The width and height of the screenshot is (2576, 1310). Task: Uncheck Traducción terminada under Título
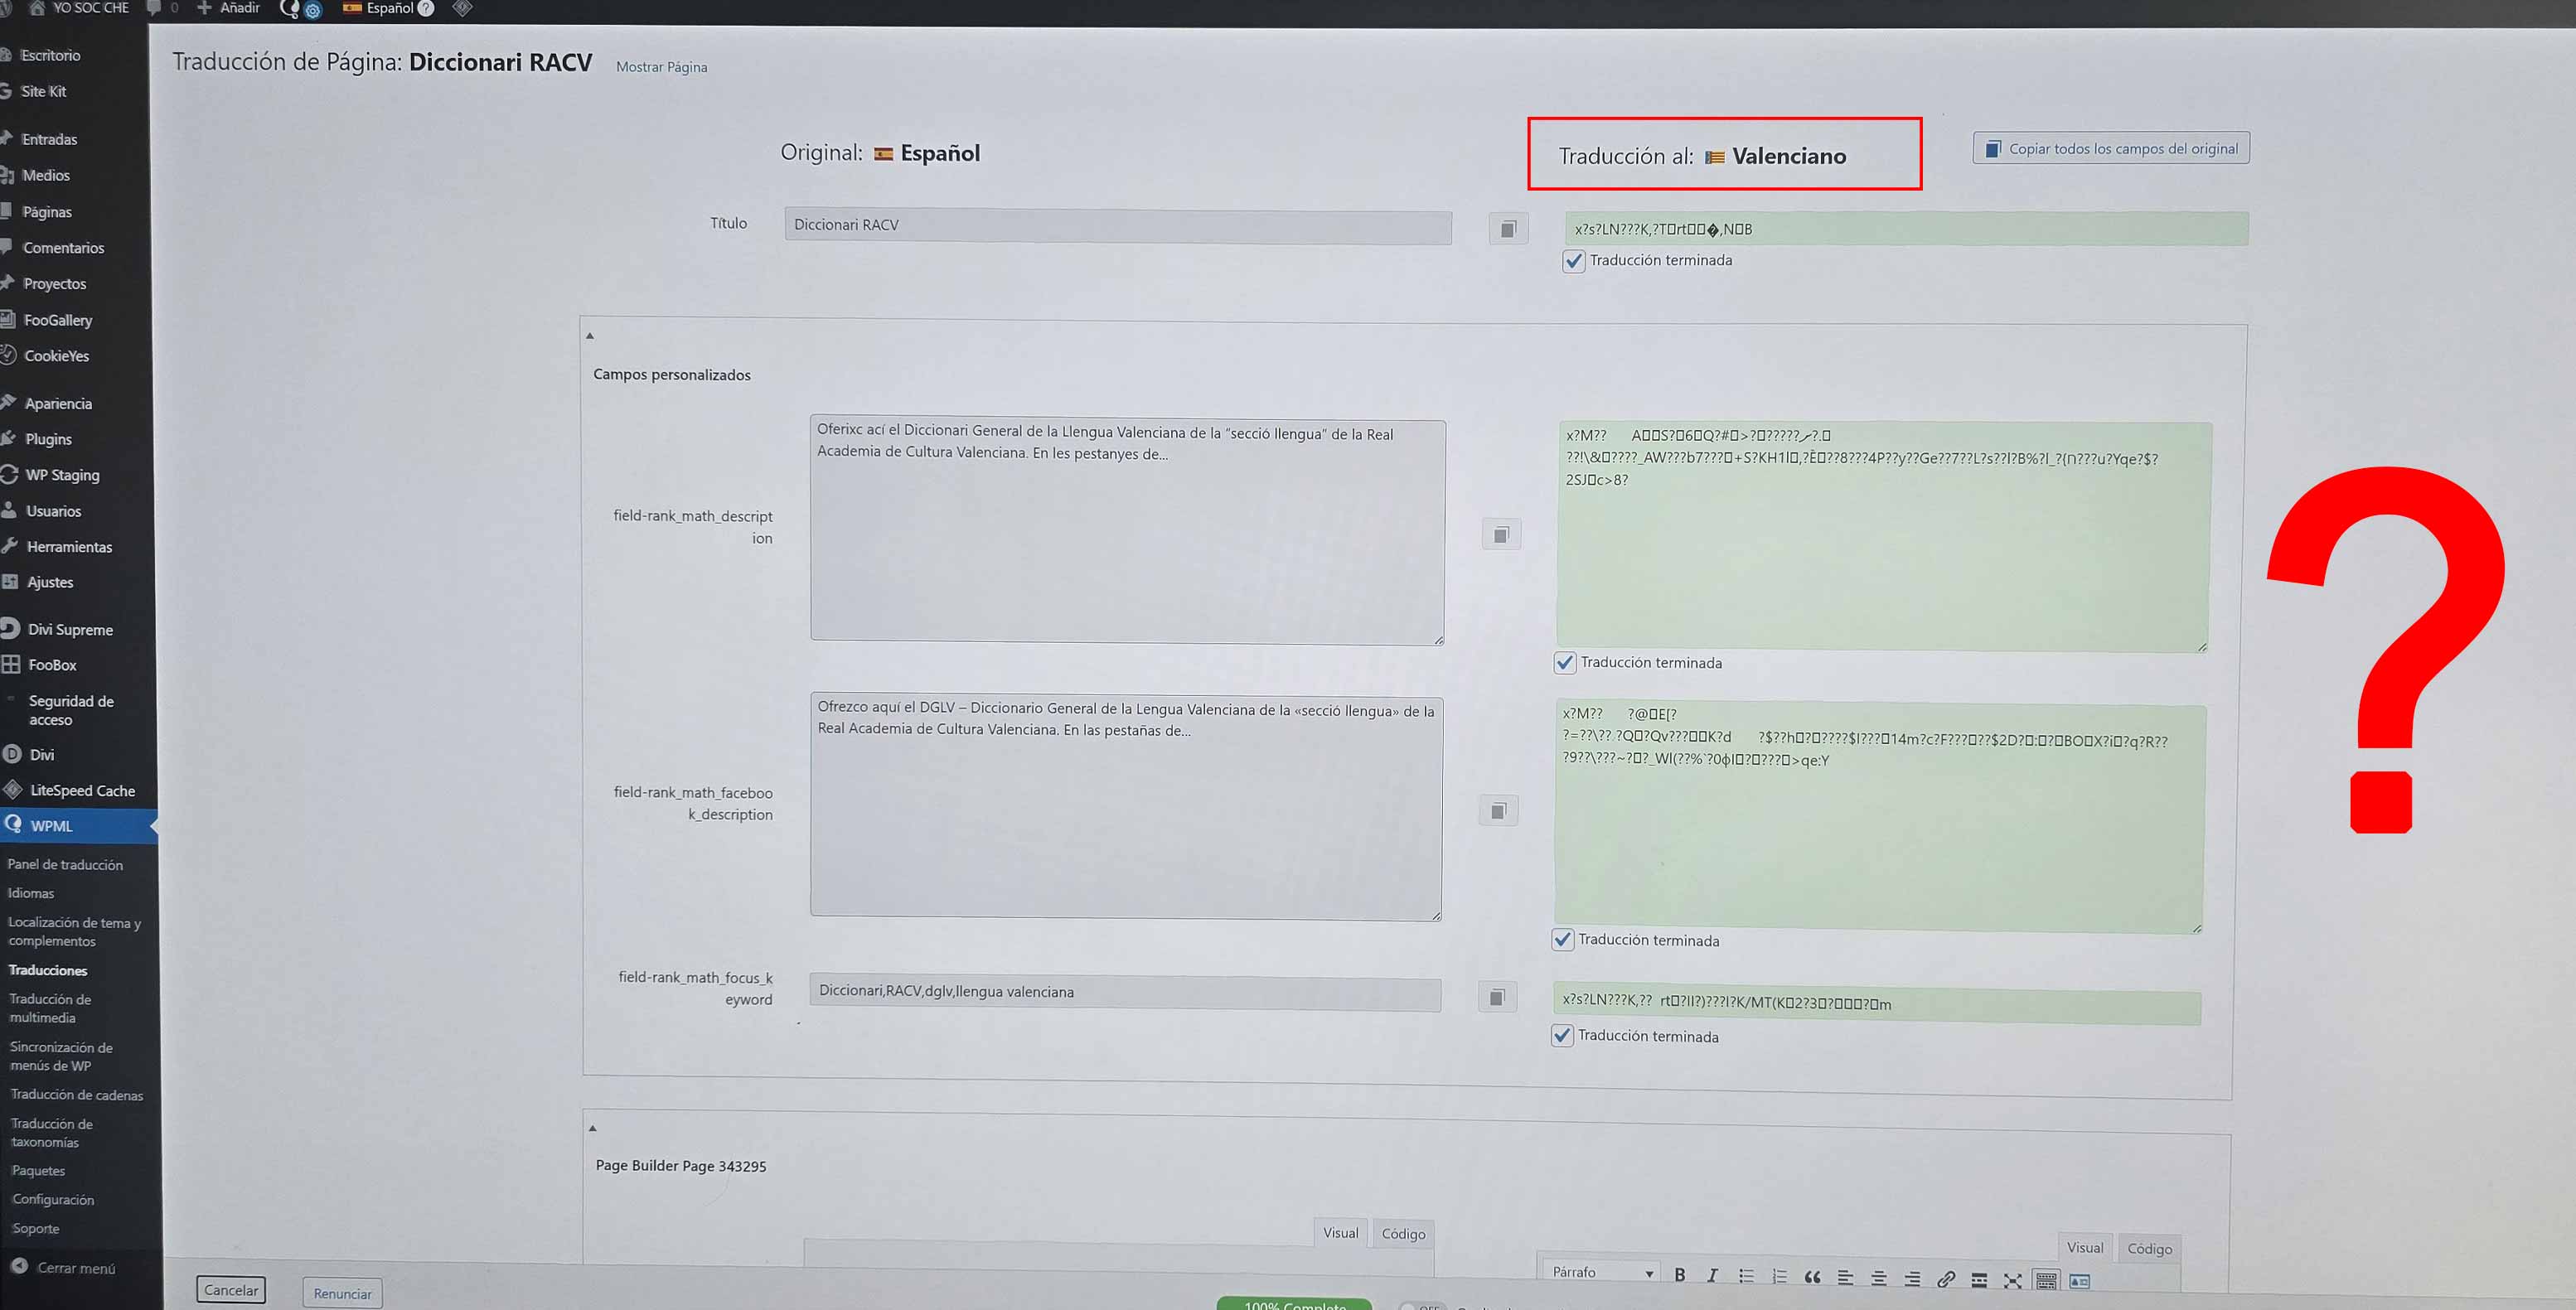(x=1574, y=261)
